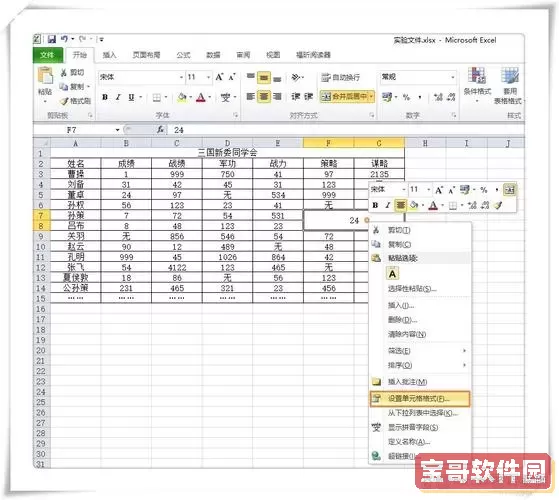
Task: Open the 文件 file tab
Action: pyautogui.click(x=47, y=55)
